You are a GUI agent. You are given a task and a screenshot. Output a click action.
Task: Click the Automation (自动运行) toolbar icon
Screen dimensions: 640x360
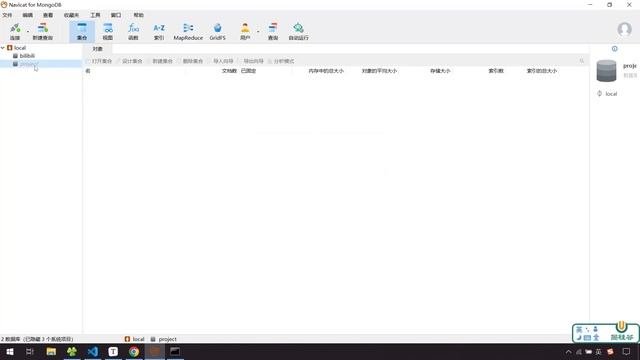298,31
